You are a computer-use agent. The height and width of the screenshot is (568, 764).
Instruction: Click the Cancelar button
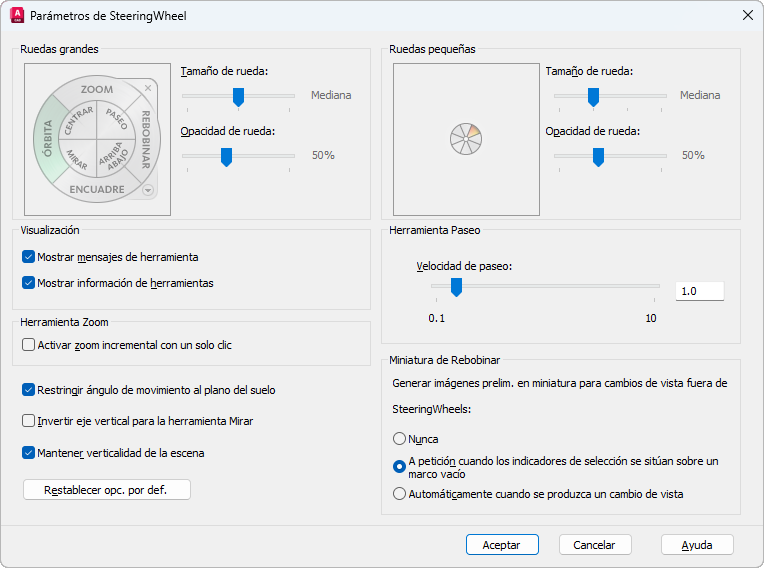tap(595, 545)
